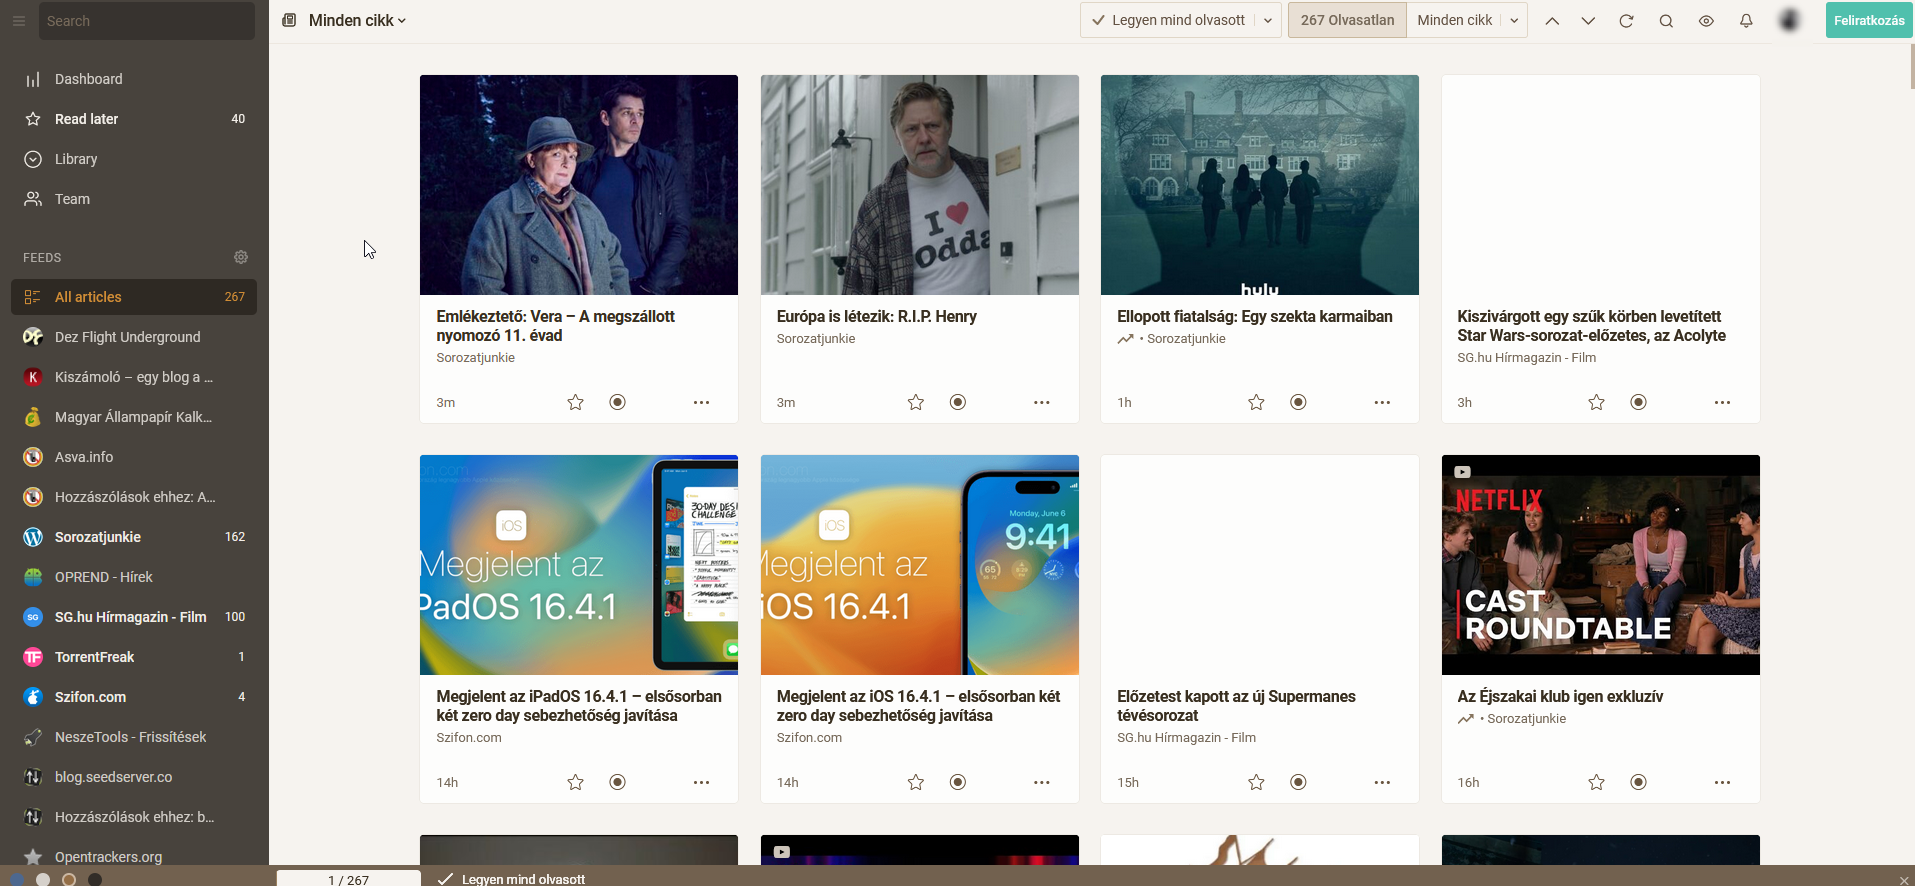Select the blue theme color dot

pyautogui.click(x=17, y=879)
